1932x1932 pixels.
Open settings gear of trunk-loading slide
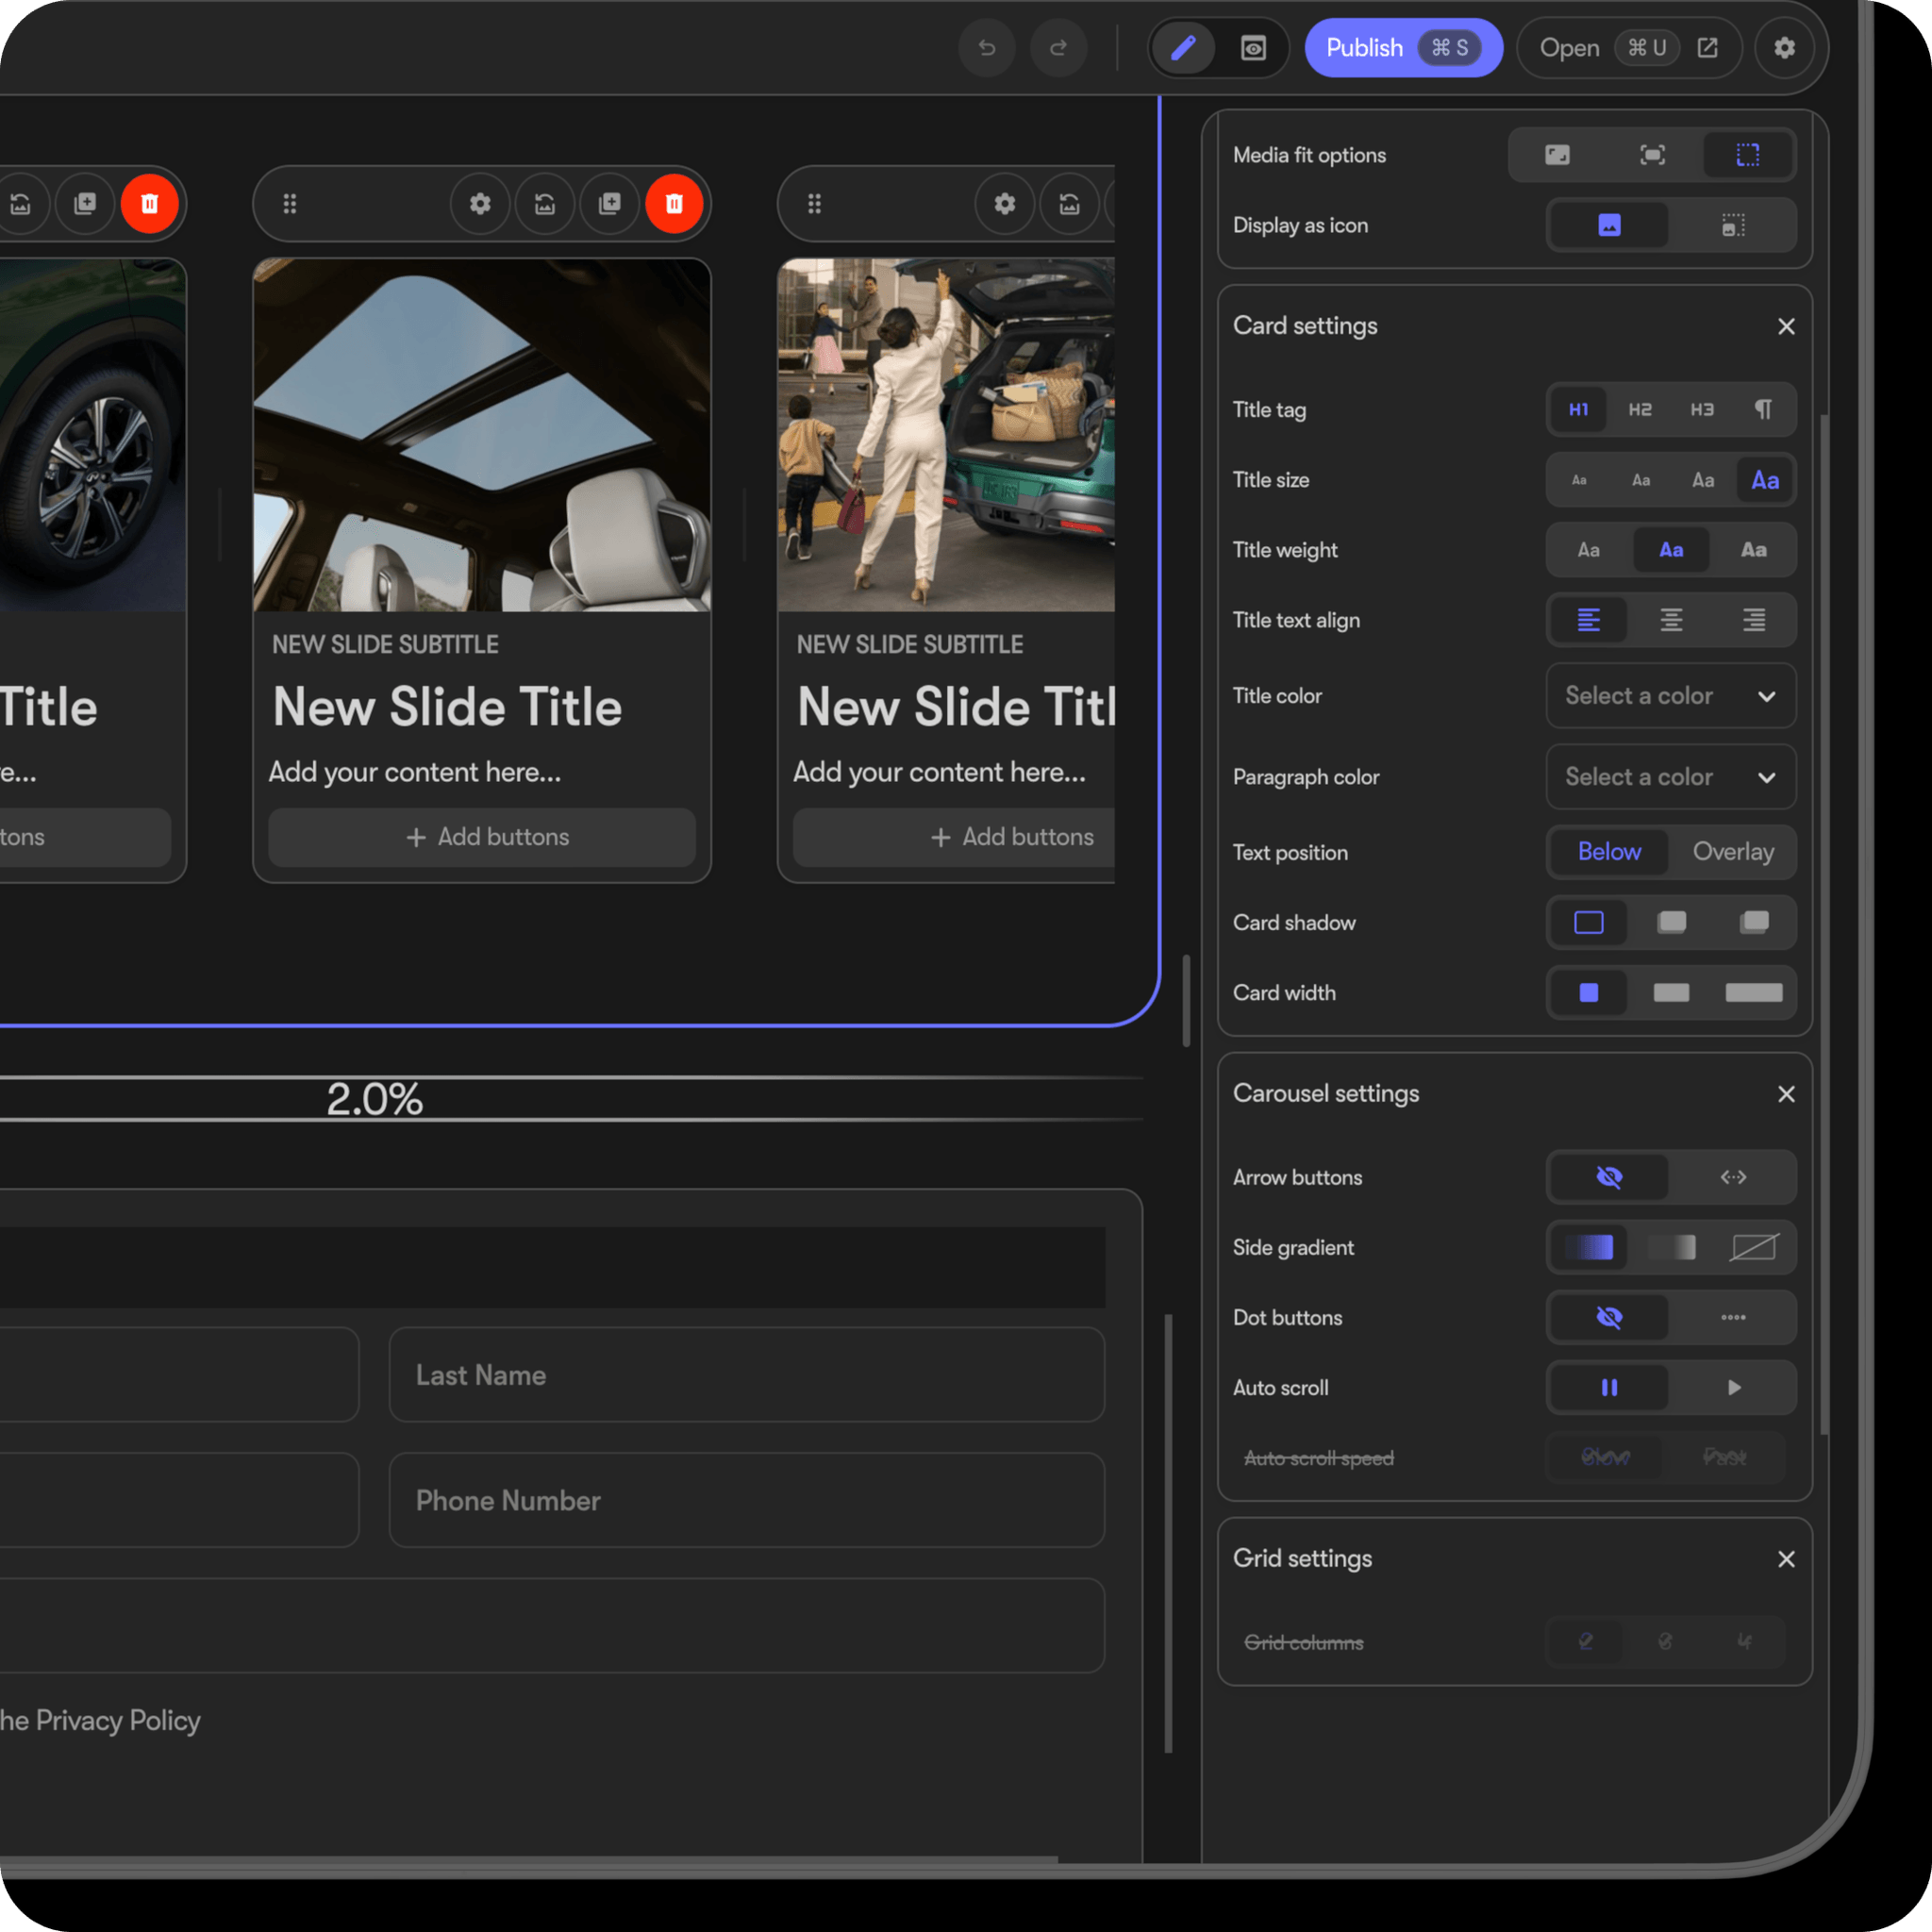point(1004,204)
